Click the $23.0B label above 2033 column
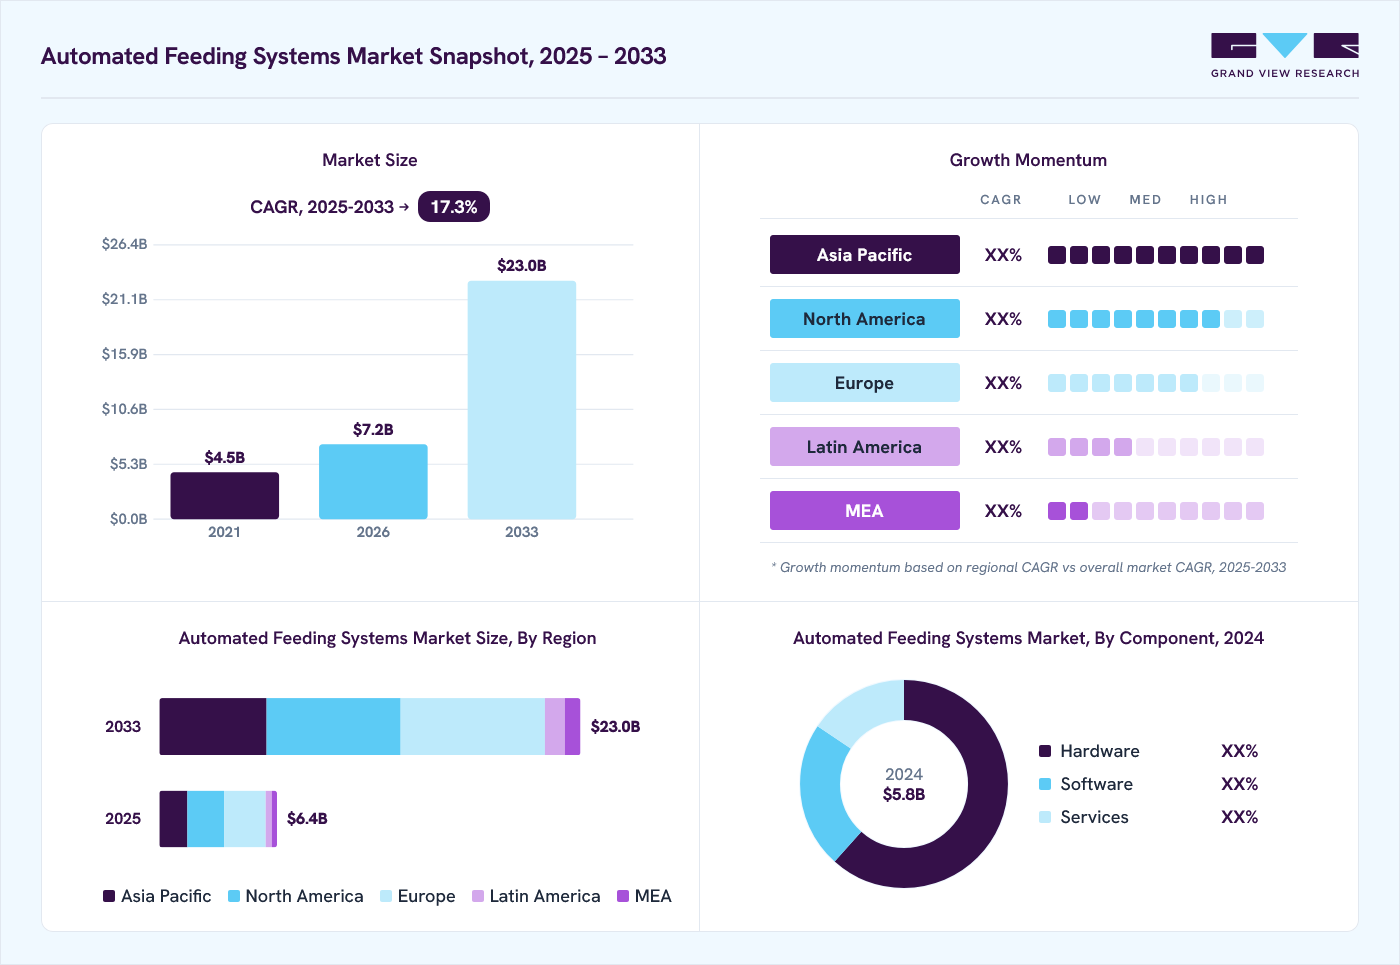This screenshot has height=965, width=1400. [x=522, y=265]
